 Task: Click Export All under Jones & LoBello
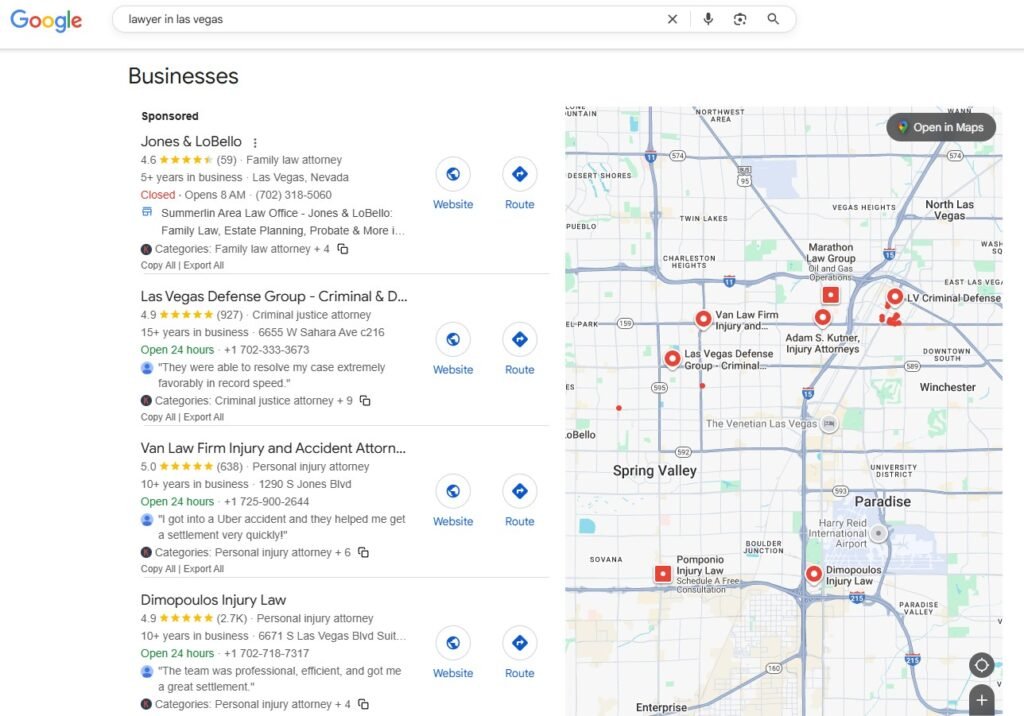pos(204,266)
